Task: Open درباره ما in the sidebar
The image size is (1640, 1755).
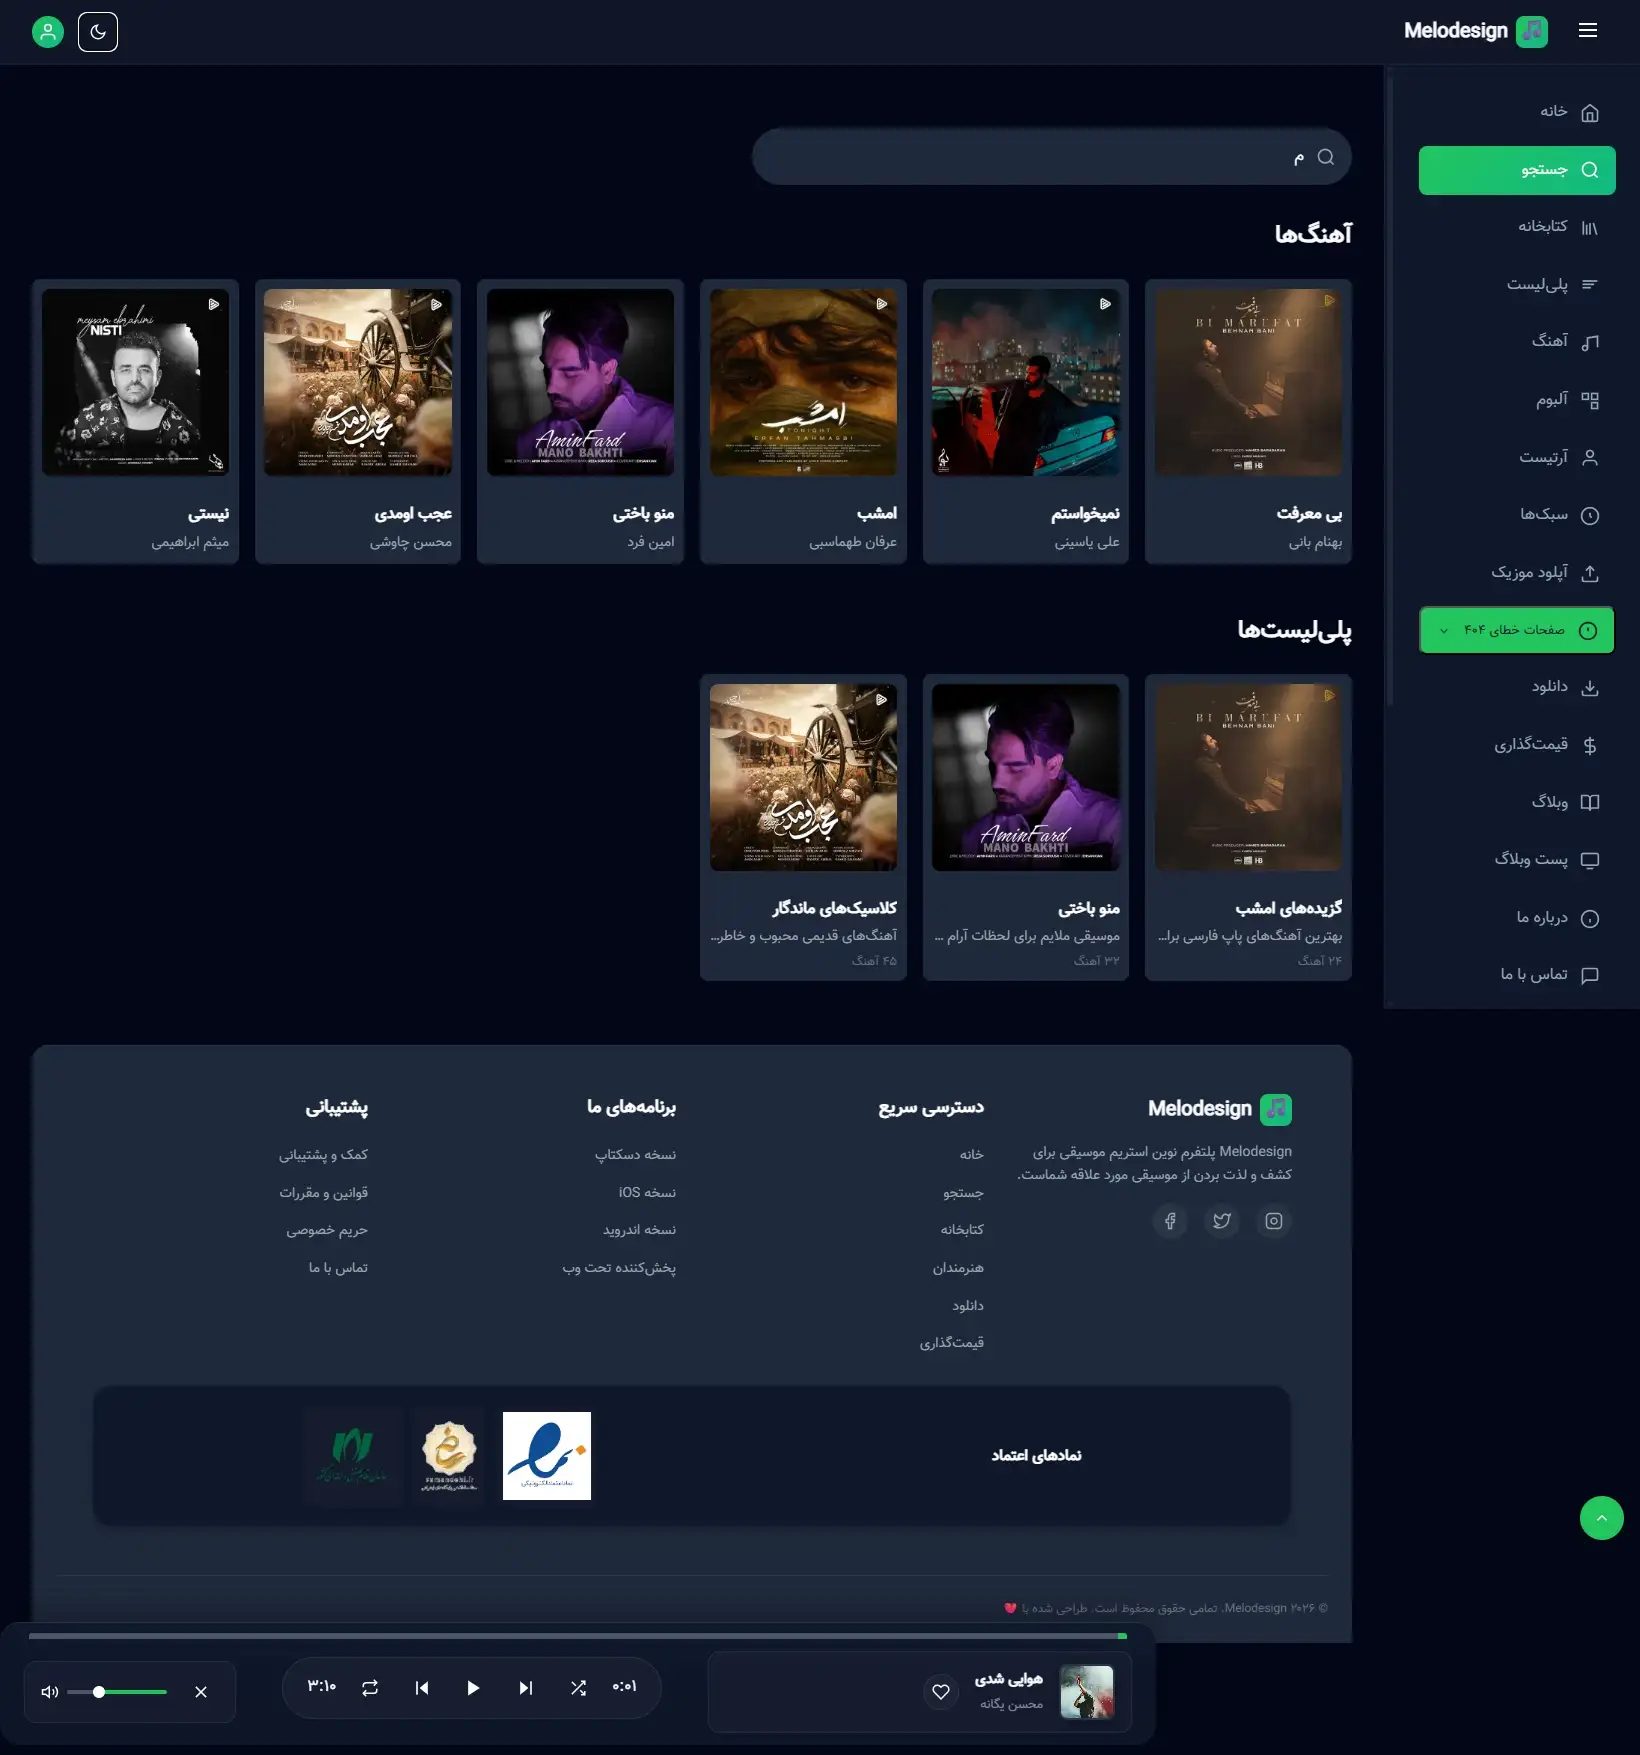Action: [1517, 918]
